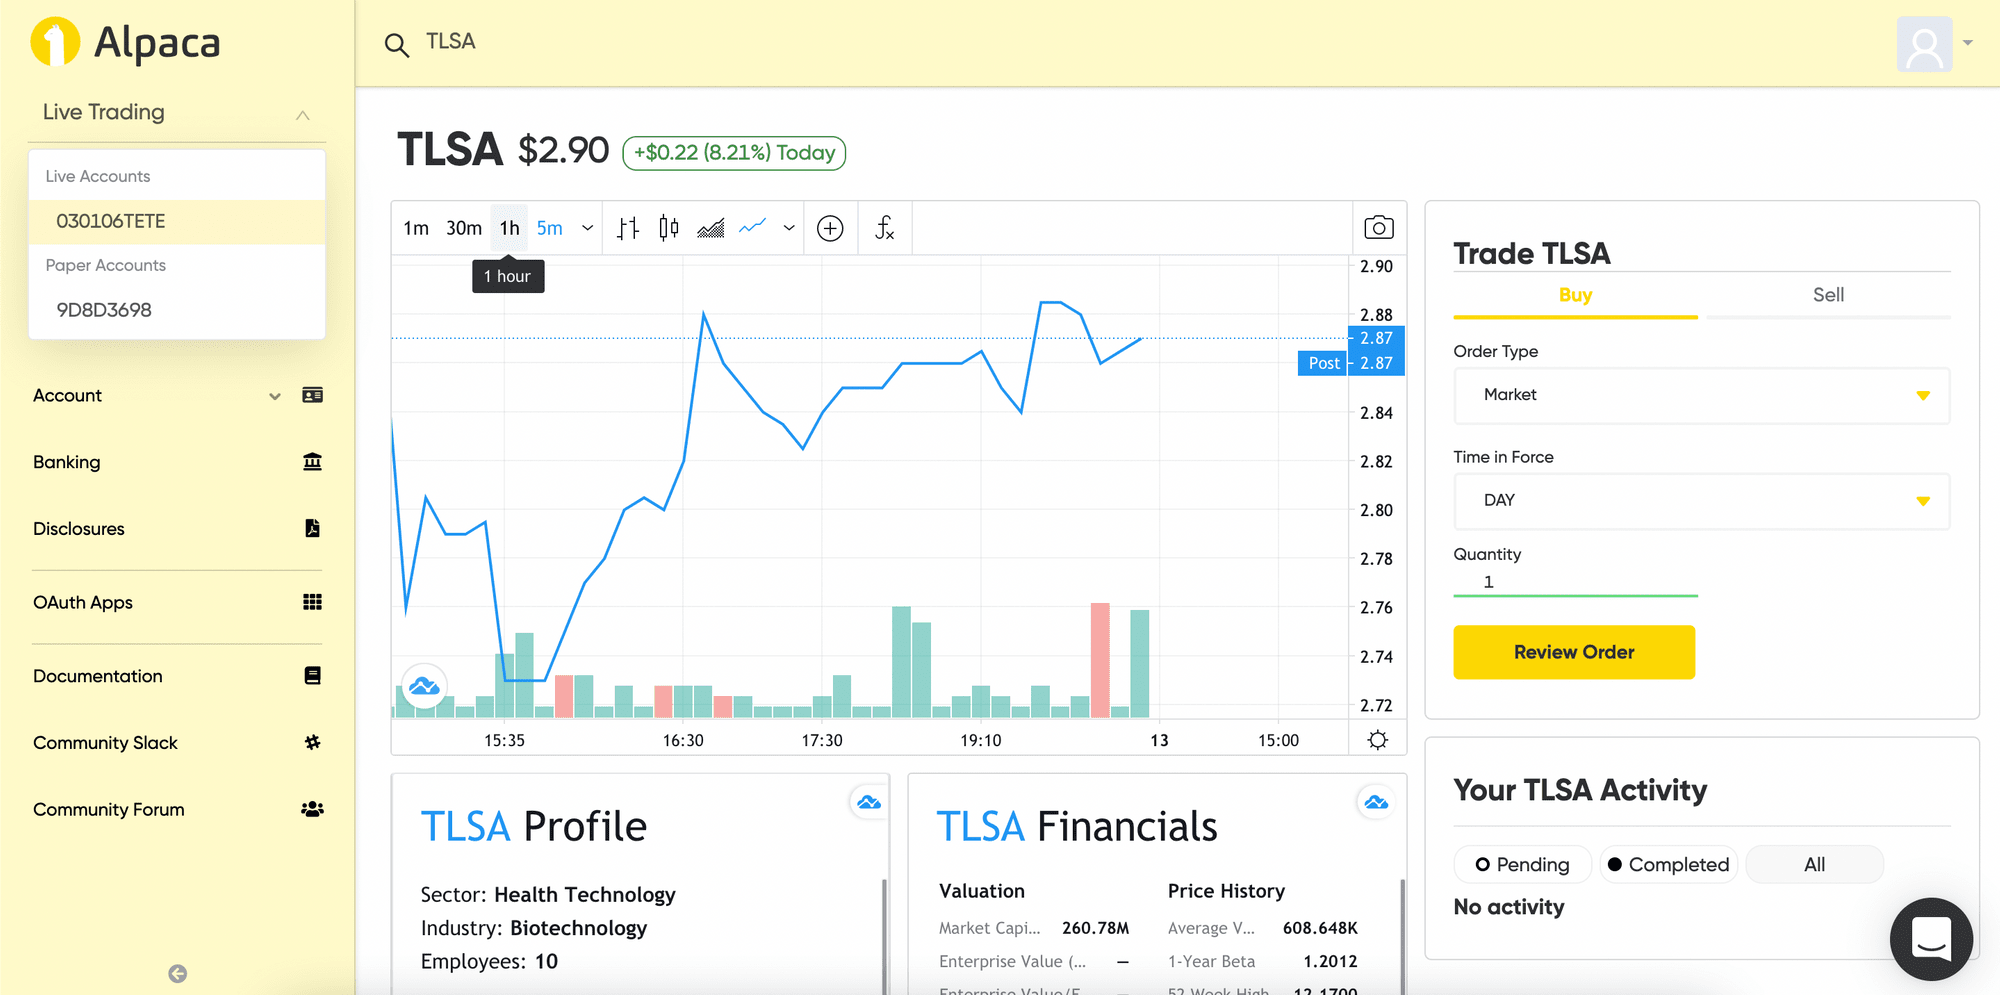Click the TLSA Profile scrollbar
The width and height of the screenshot is (2000, 995).
(884, 935)
